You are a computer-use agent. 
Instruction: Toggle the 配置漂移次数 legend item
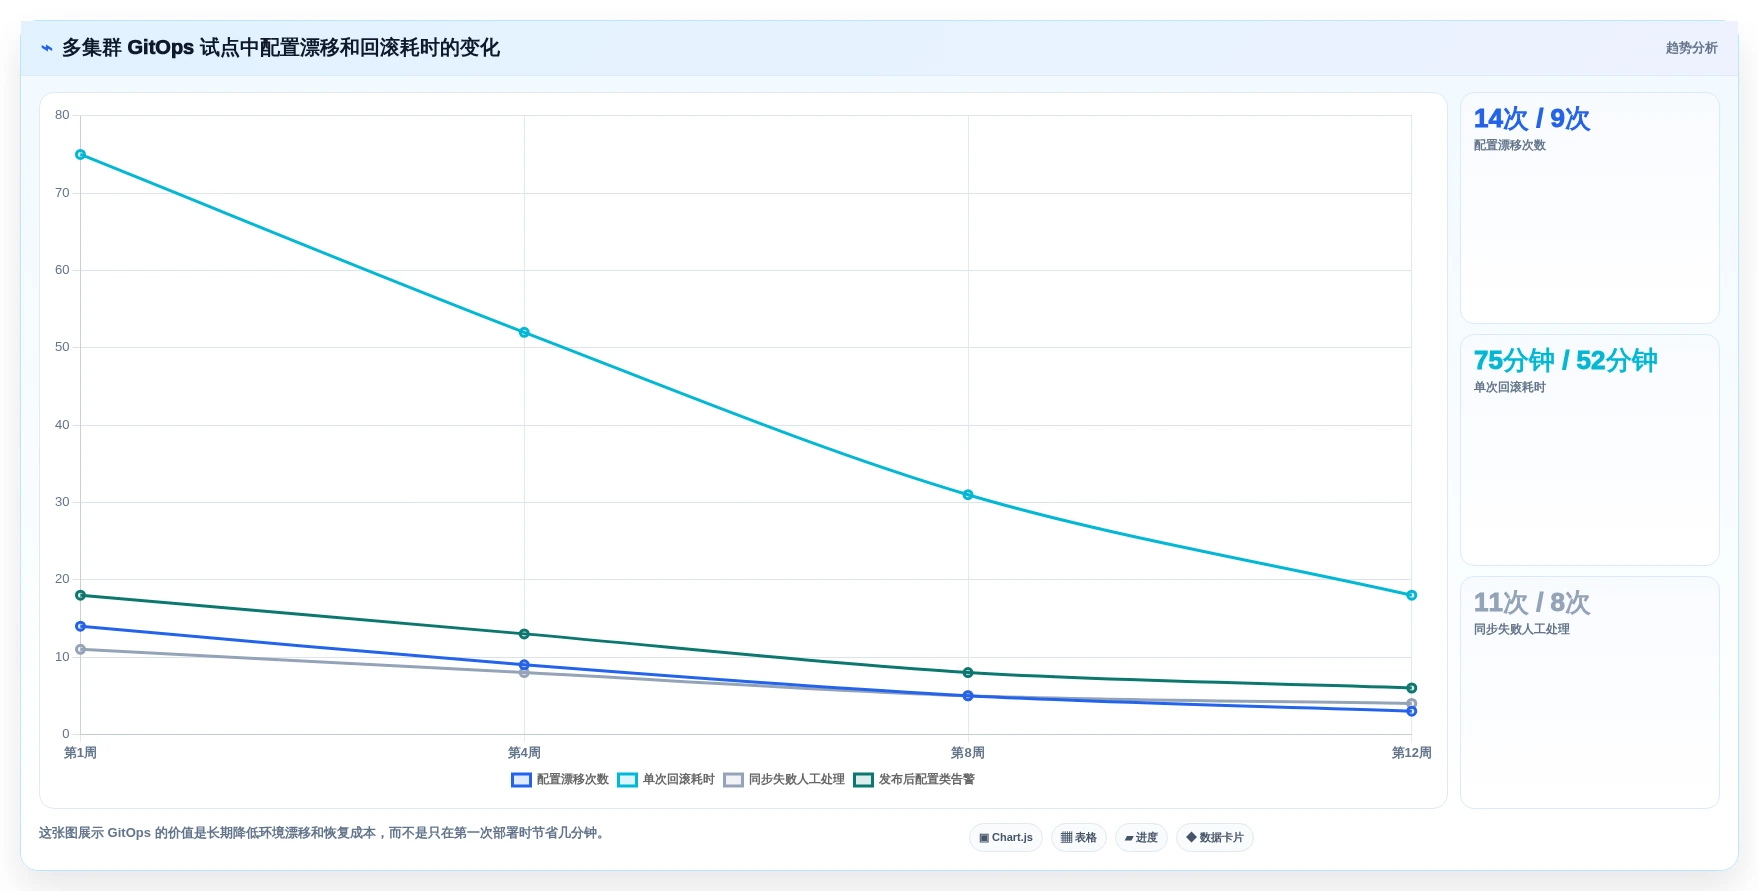point(560,780)
